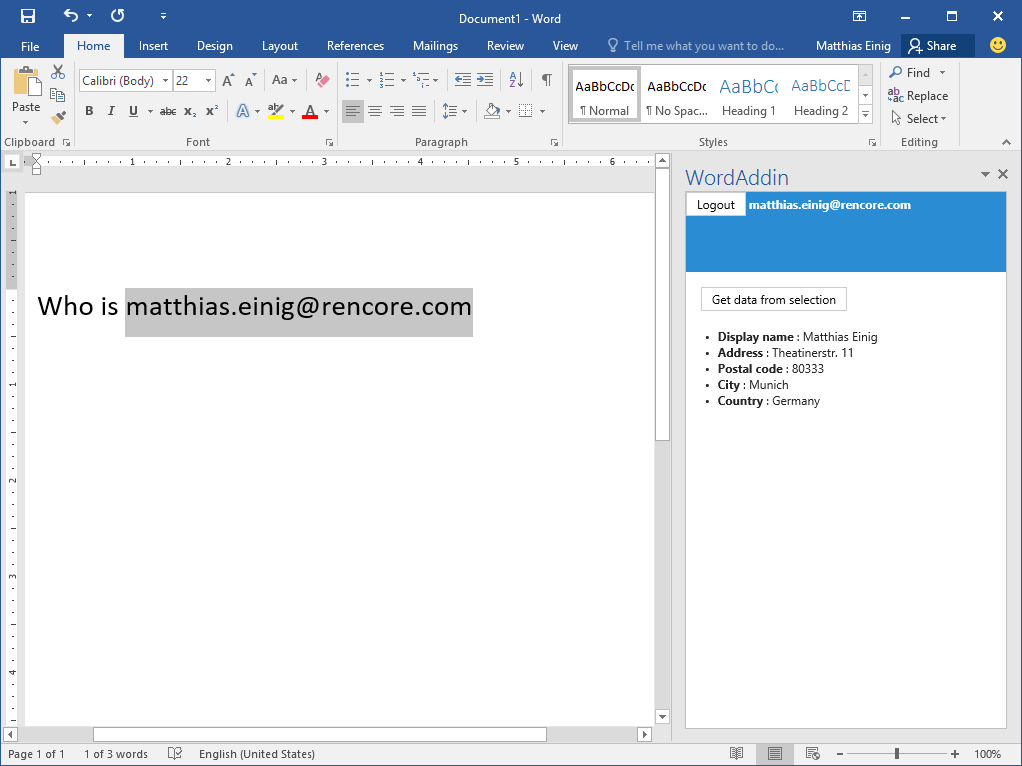The width and height of the screenshot is (1022, 766).
Task: Send feedback via the smiley icon
Action: (997, 45)
